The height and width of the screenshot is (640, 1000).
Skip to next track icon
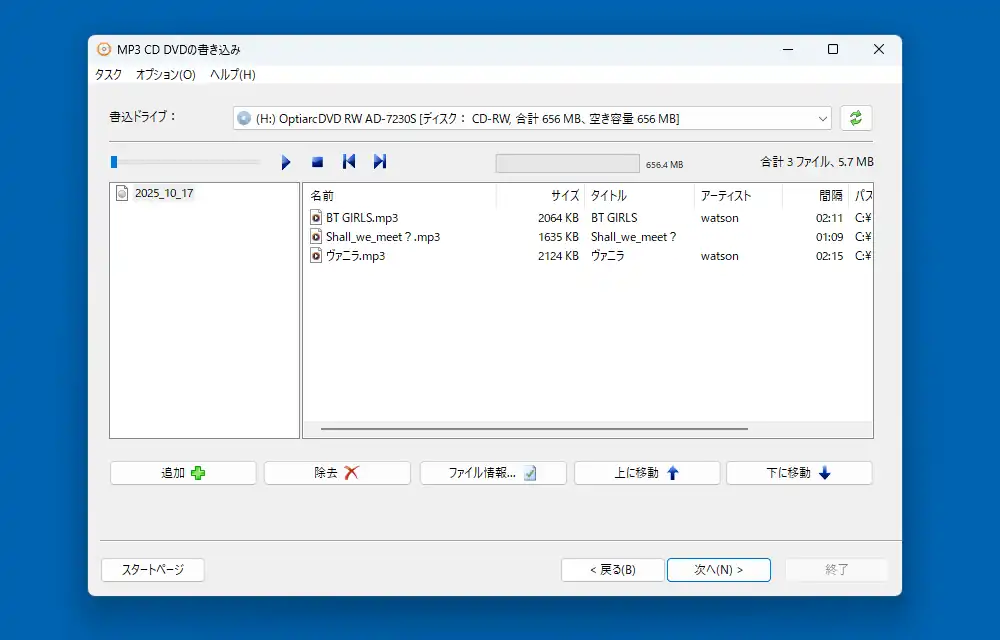tap(380, 162)
